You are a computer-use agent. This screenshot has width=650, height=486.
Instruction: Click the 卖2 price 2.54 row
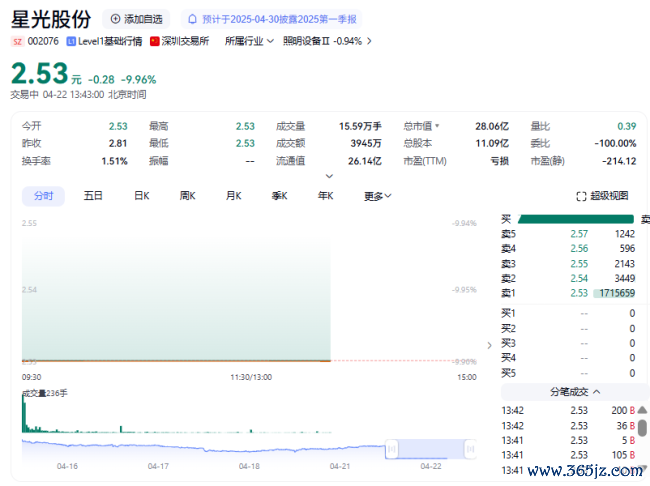568,278
